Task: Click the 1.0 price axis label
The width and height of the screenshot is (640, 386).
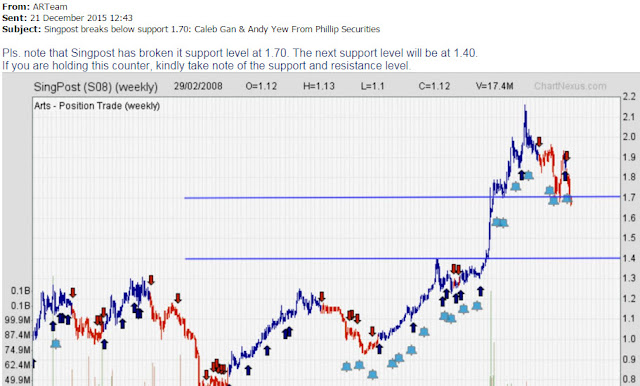Action: coord(629,339)
